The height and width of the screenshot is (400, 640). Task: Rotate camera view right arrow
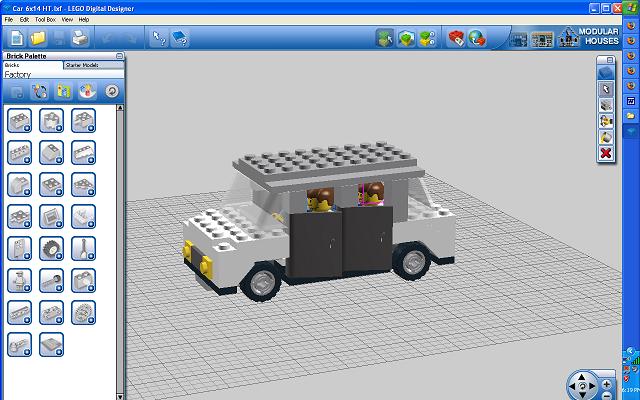(x=592, y=386)
